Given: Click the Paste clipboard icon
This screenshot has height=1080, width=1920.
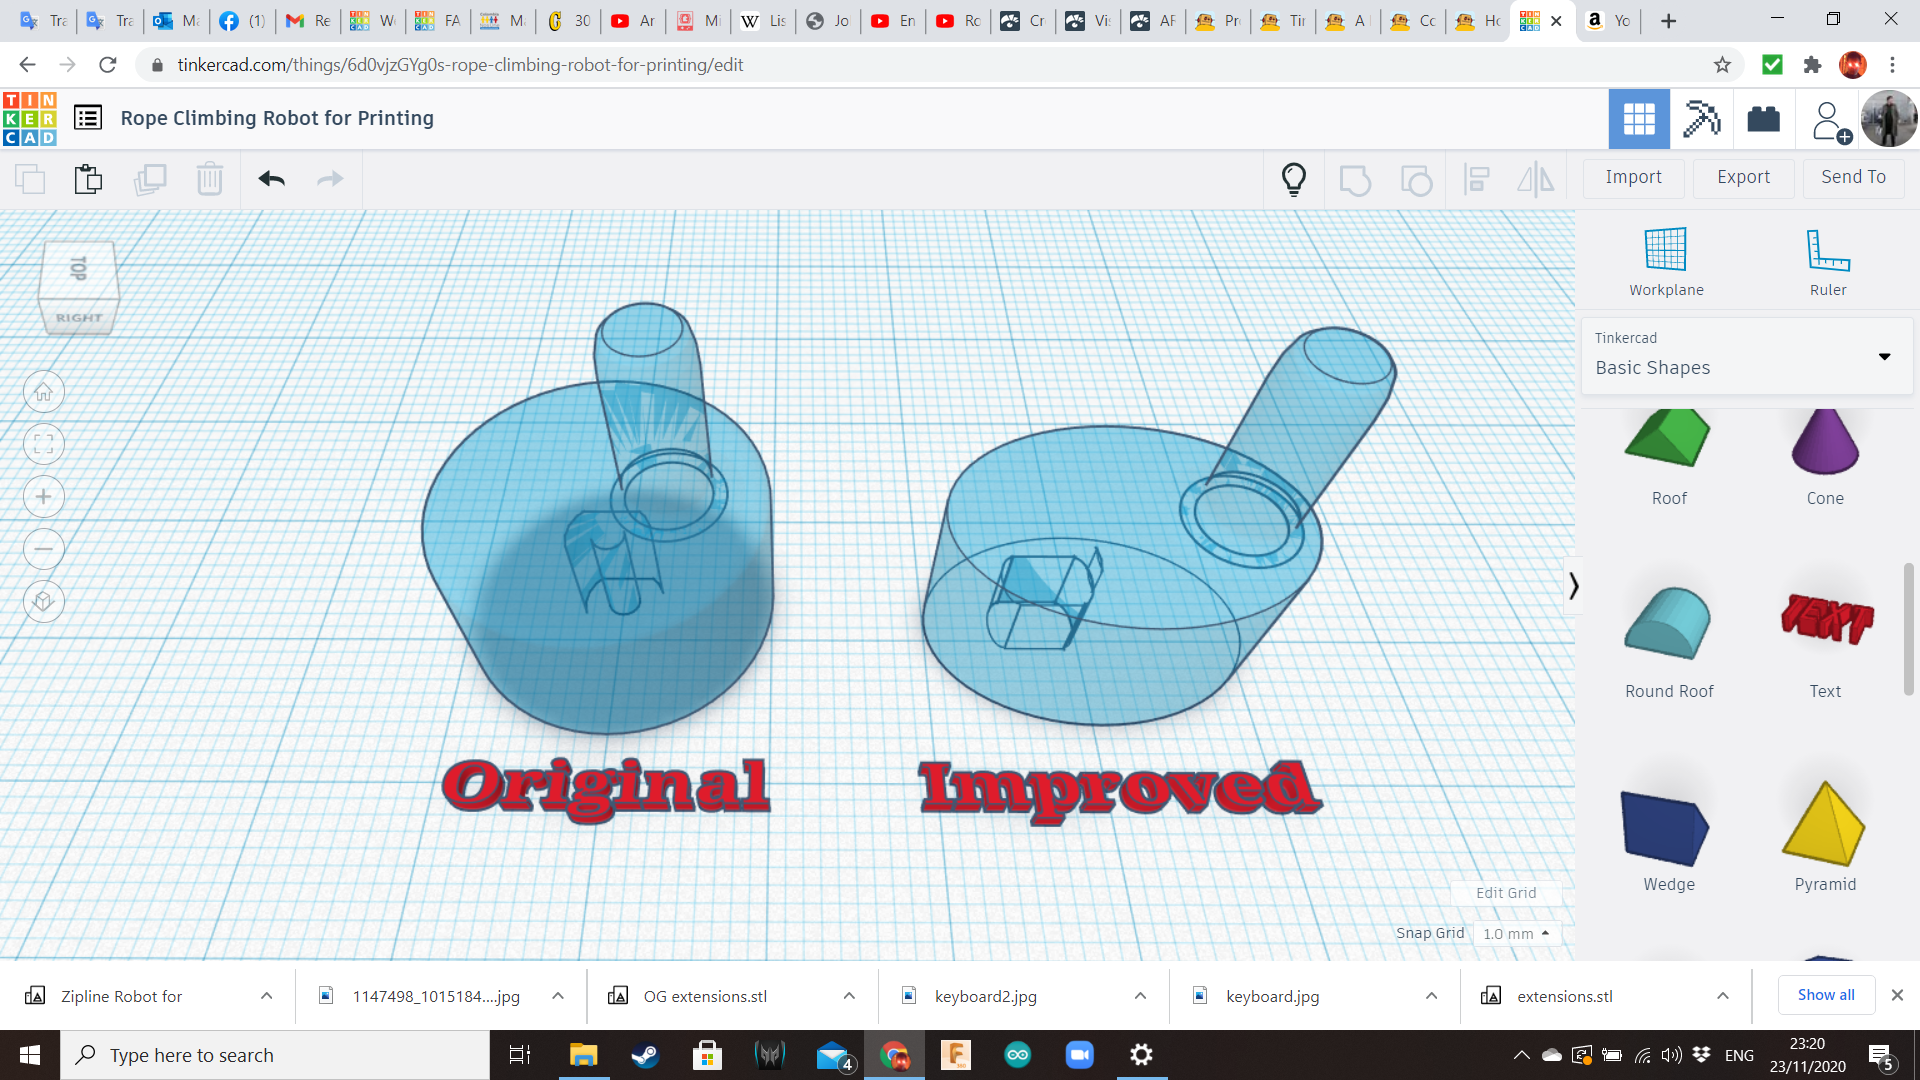Looking at the screenshot, I should tap(88, 179).
